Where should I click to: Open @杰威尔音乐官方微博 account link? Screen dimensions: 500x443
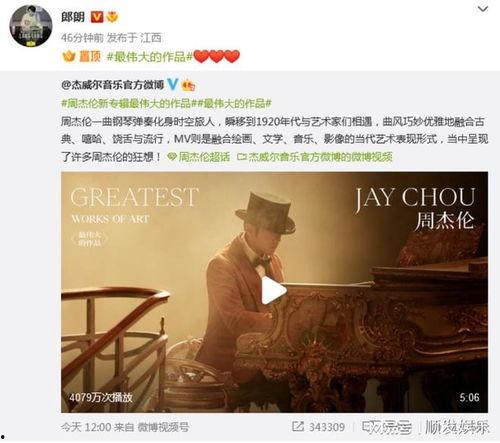click(x=113, y=85)
